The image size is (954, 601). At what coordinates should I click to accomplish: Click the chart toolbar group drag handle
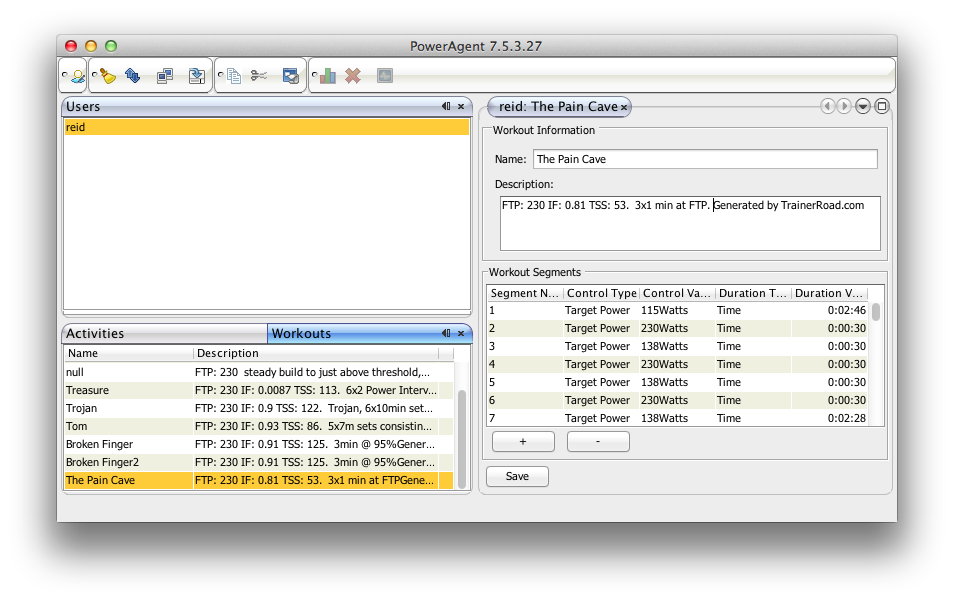pos(314,75)
